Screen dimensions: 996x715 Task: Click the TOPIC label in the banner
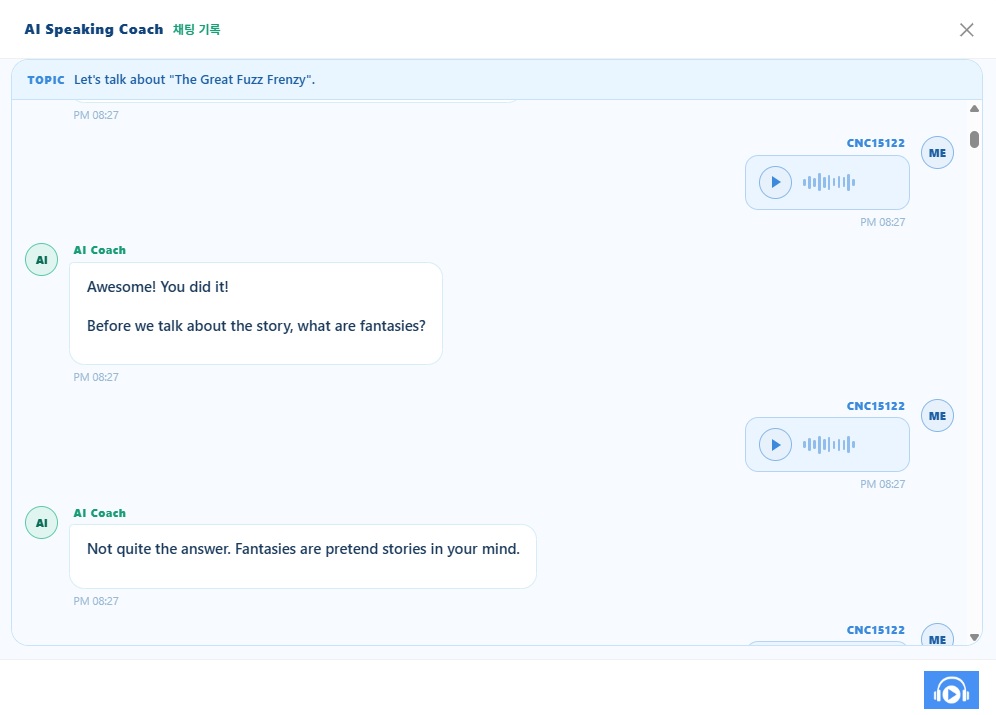point(46,80)
